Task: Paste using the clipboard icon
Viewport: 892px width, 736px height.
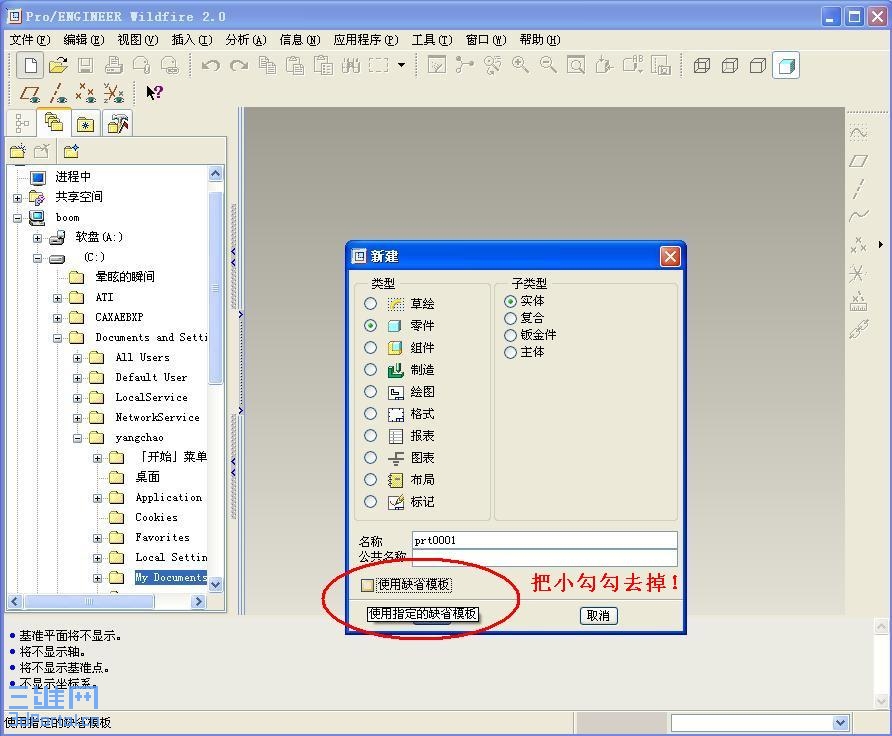Action: pos(295,65)
